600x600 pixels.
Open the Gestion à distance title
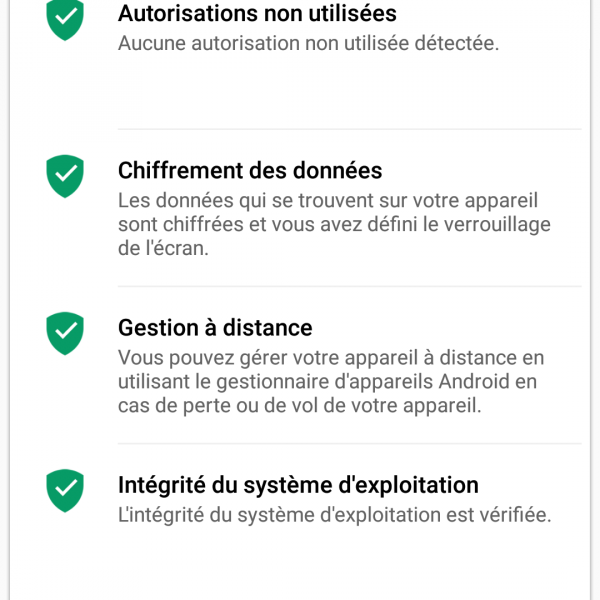215,328
